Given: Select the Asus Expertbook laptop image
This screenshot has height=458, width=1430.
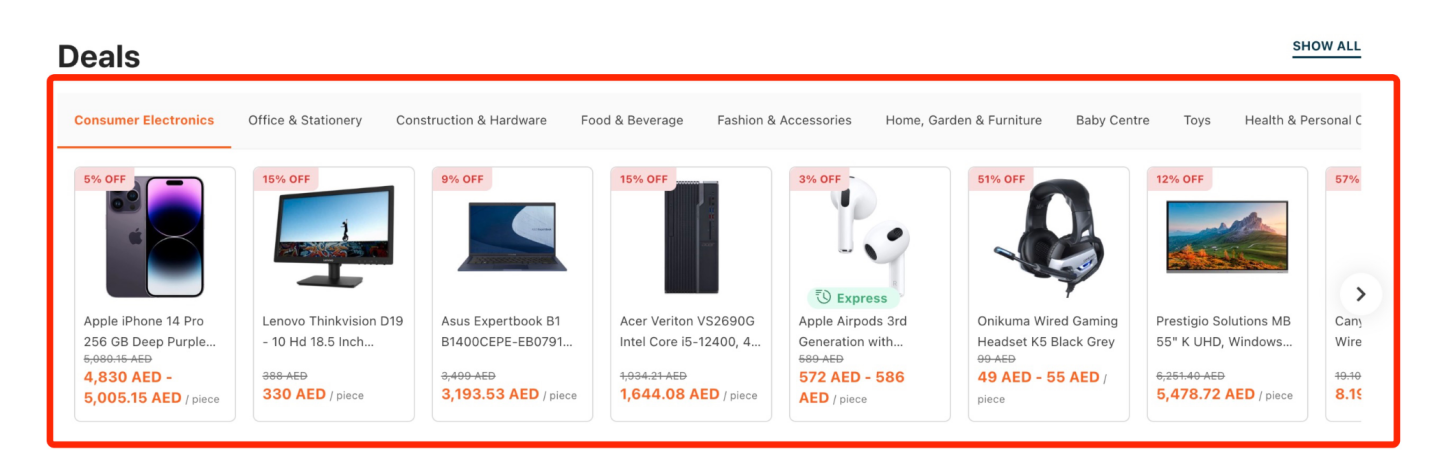Looking at the screenshot, I should point(512,237).
